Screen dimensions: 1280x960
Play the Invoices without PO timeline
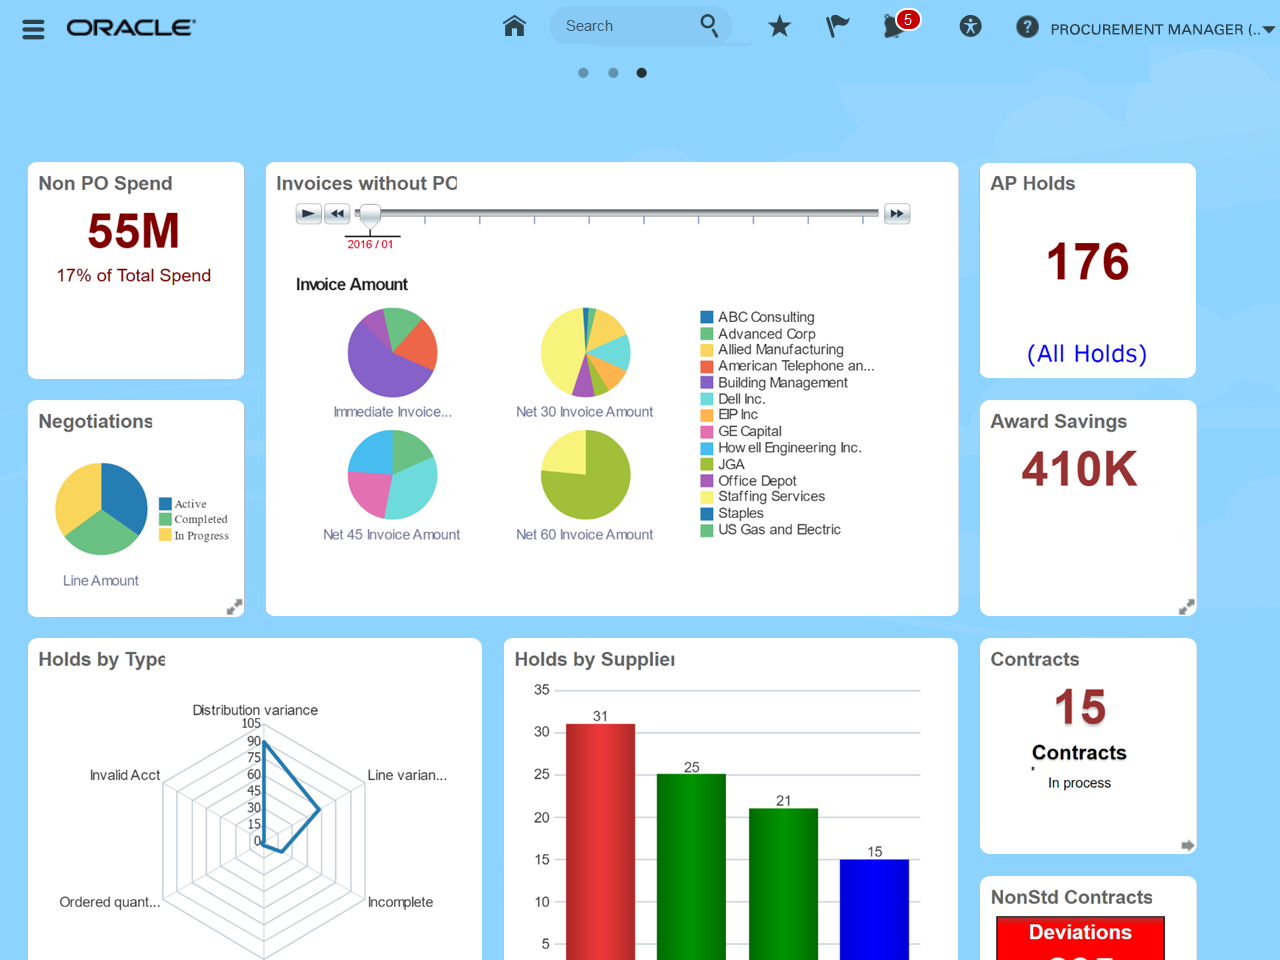[308, 214]
